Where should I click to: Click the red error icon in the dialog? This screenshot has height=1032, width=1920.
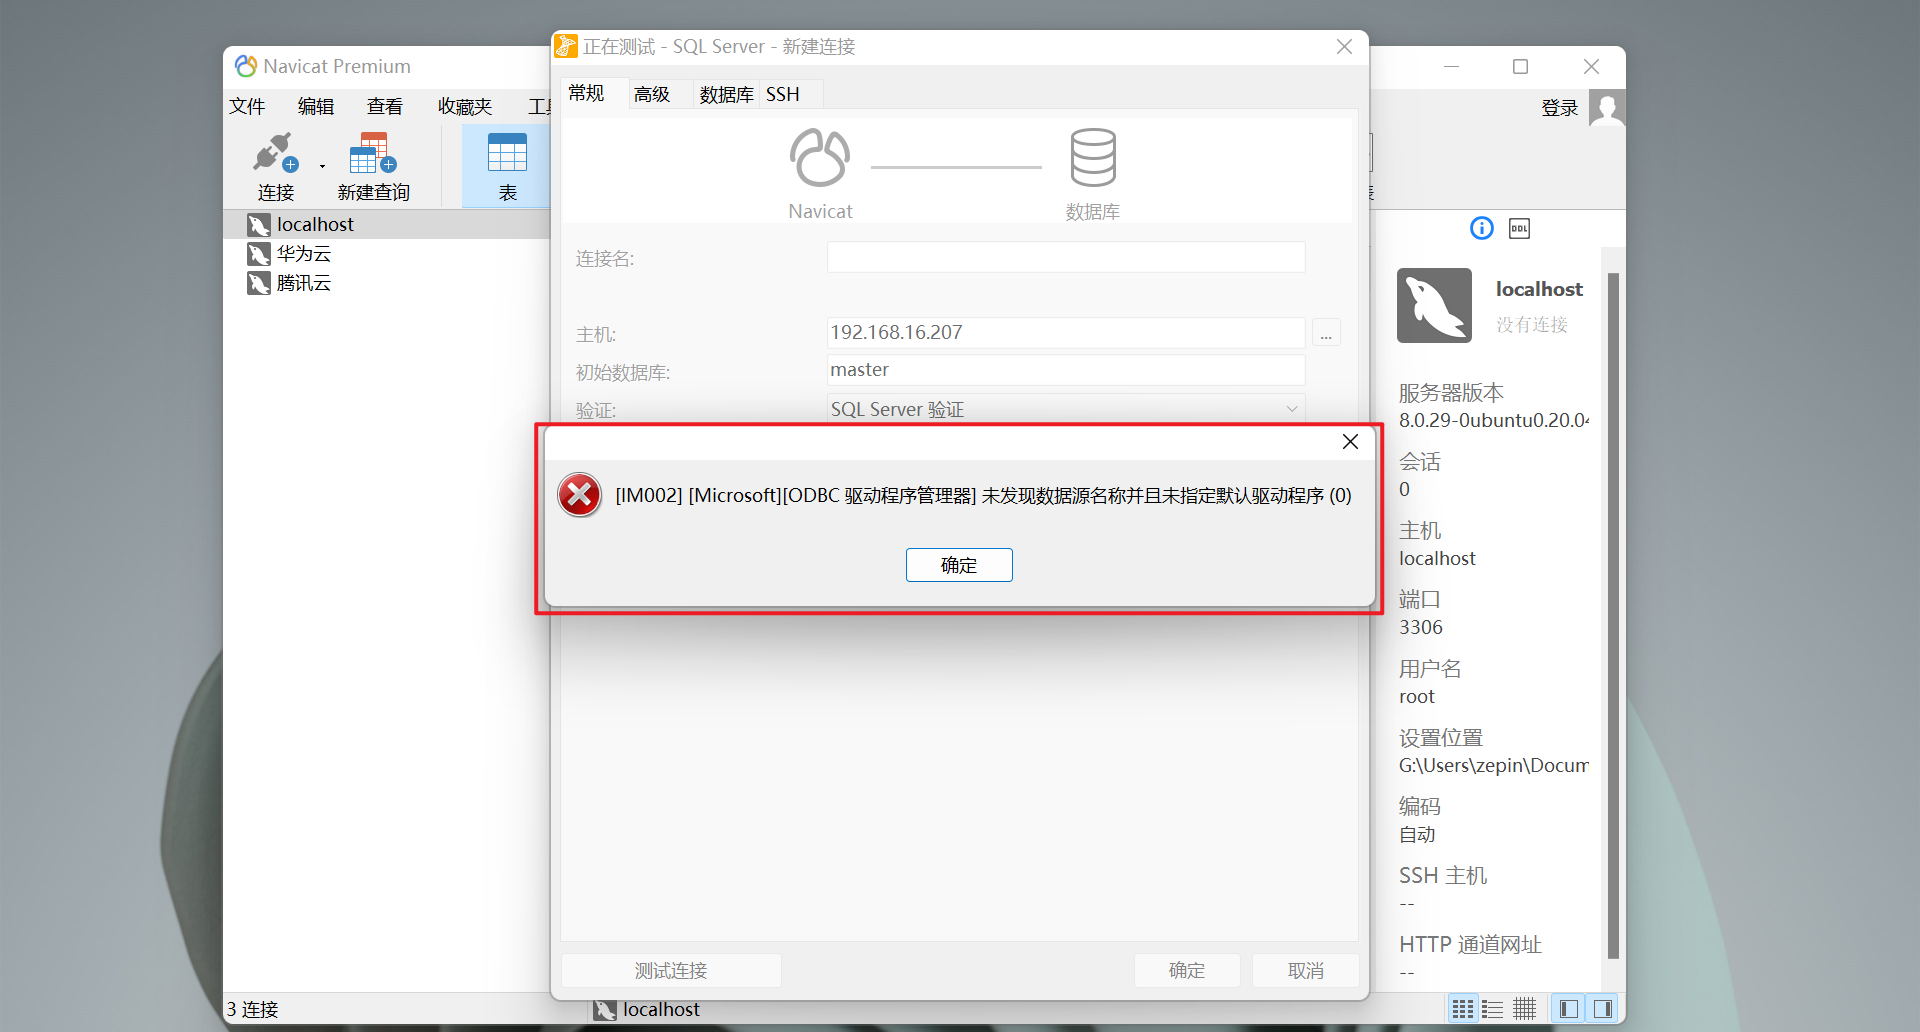tap(580, 495)
